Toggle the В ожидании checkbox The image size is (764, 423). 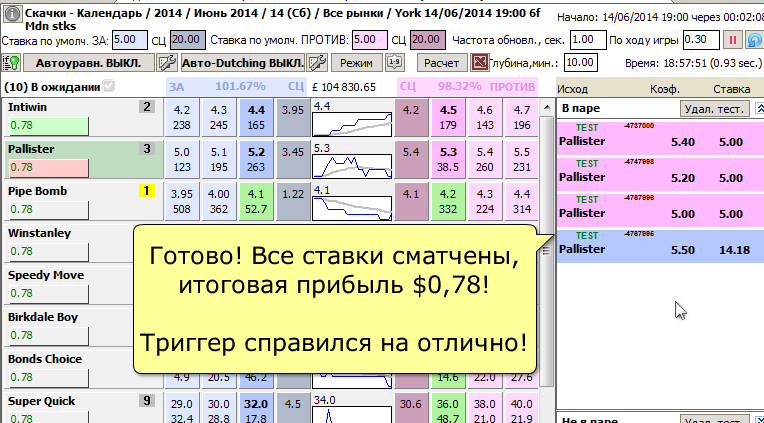tap(109, 87)
